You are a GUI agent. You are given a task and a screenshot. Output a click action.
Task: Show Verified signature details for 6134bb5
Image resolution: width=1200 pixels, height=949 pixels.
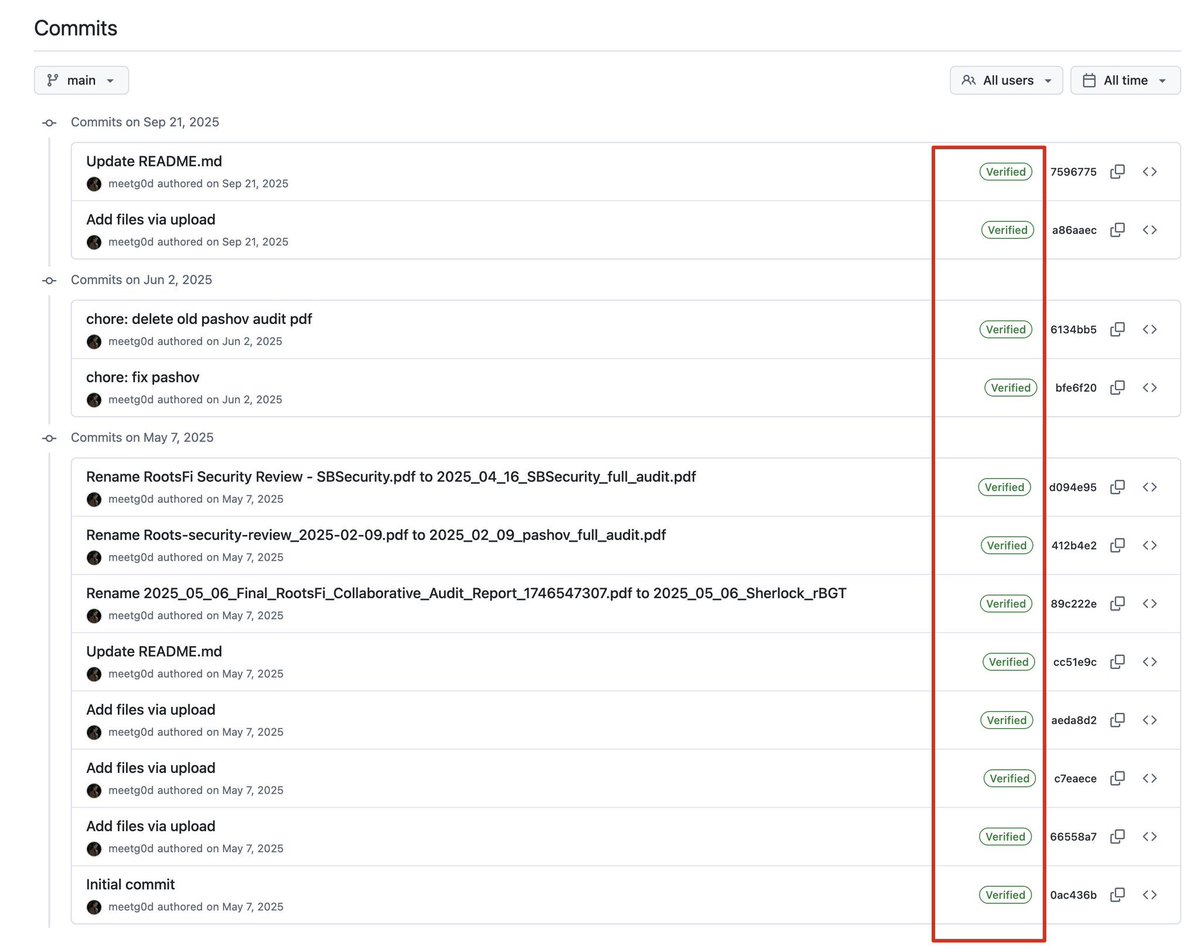1005,329
